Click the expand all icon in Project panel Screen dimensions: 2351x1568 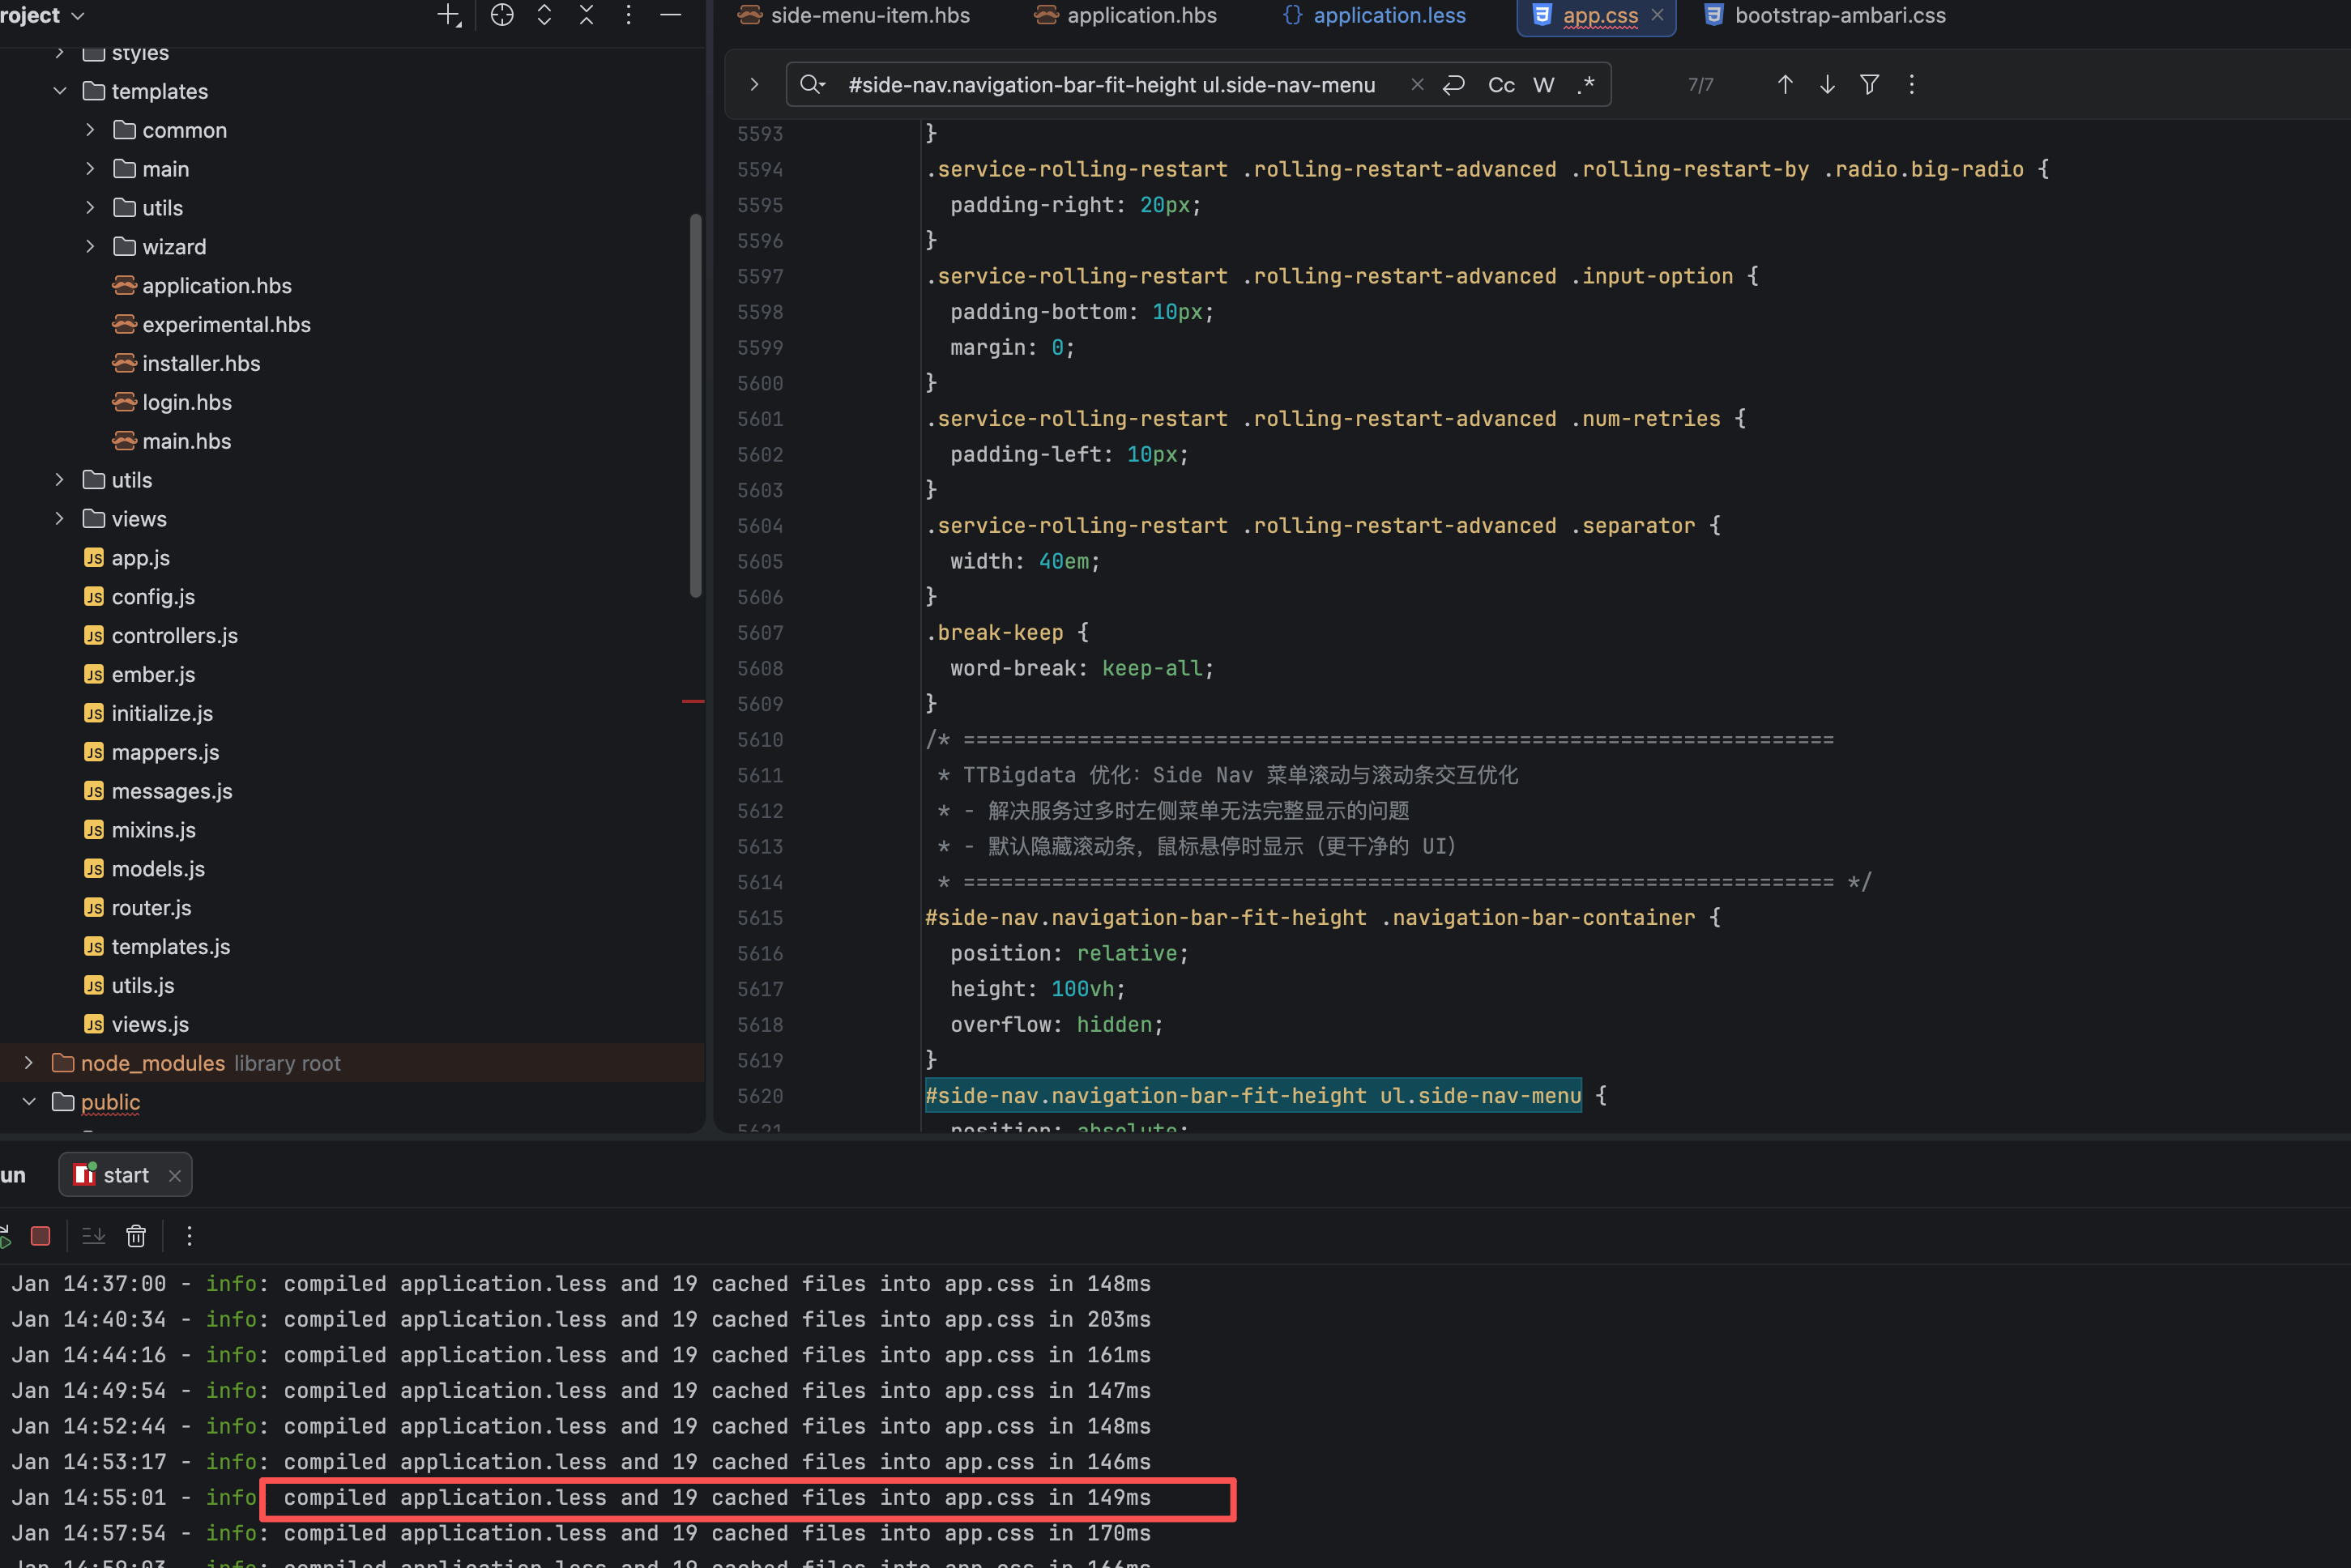[544, 15]
